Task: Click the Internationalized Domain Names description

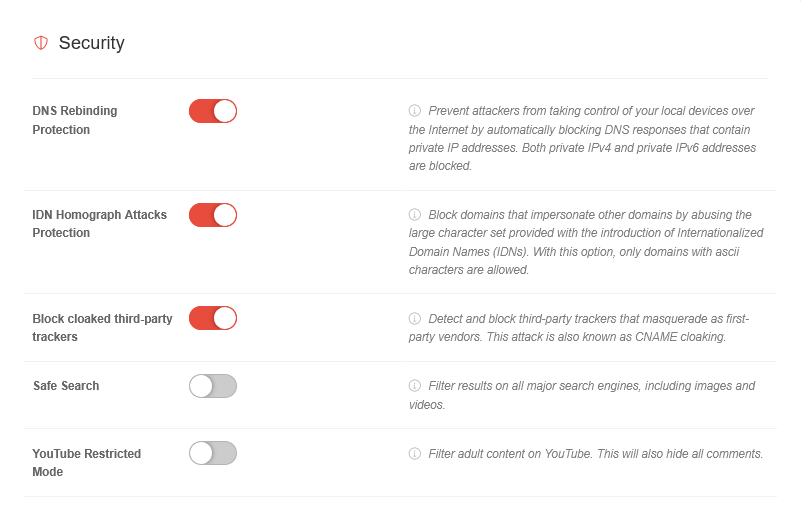Action: tap(586, 242)
